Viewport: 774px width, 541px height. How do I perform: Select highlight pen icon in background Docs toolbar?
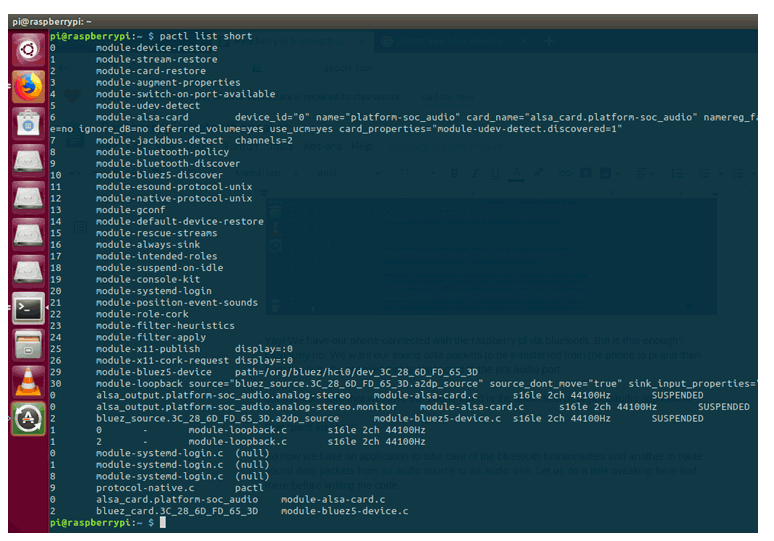click(x=538, y=173)
